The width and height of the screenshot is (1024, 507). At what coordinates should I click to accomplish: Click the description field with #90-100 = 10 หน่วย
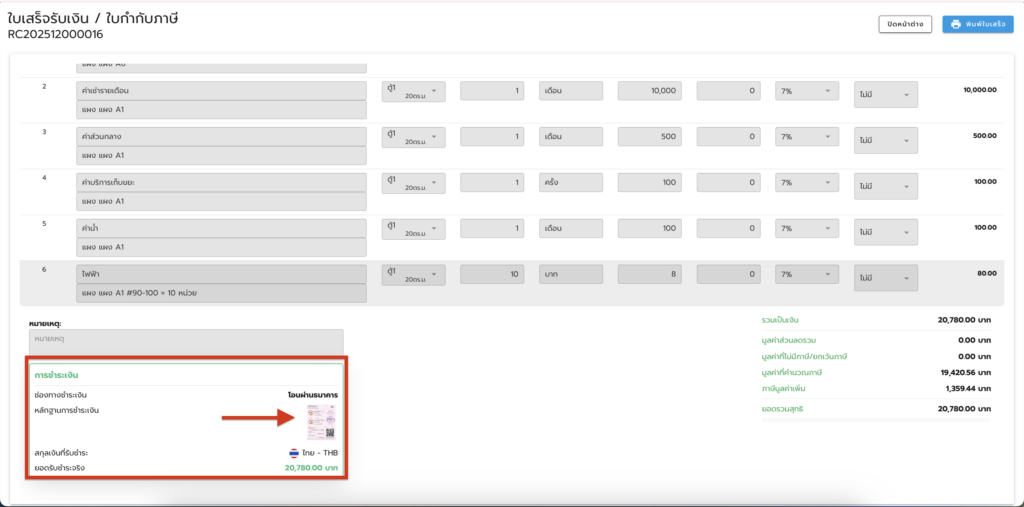pyautogui.click(x=221, y=293)
